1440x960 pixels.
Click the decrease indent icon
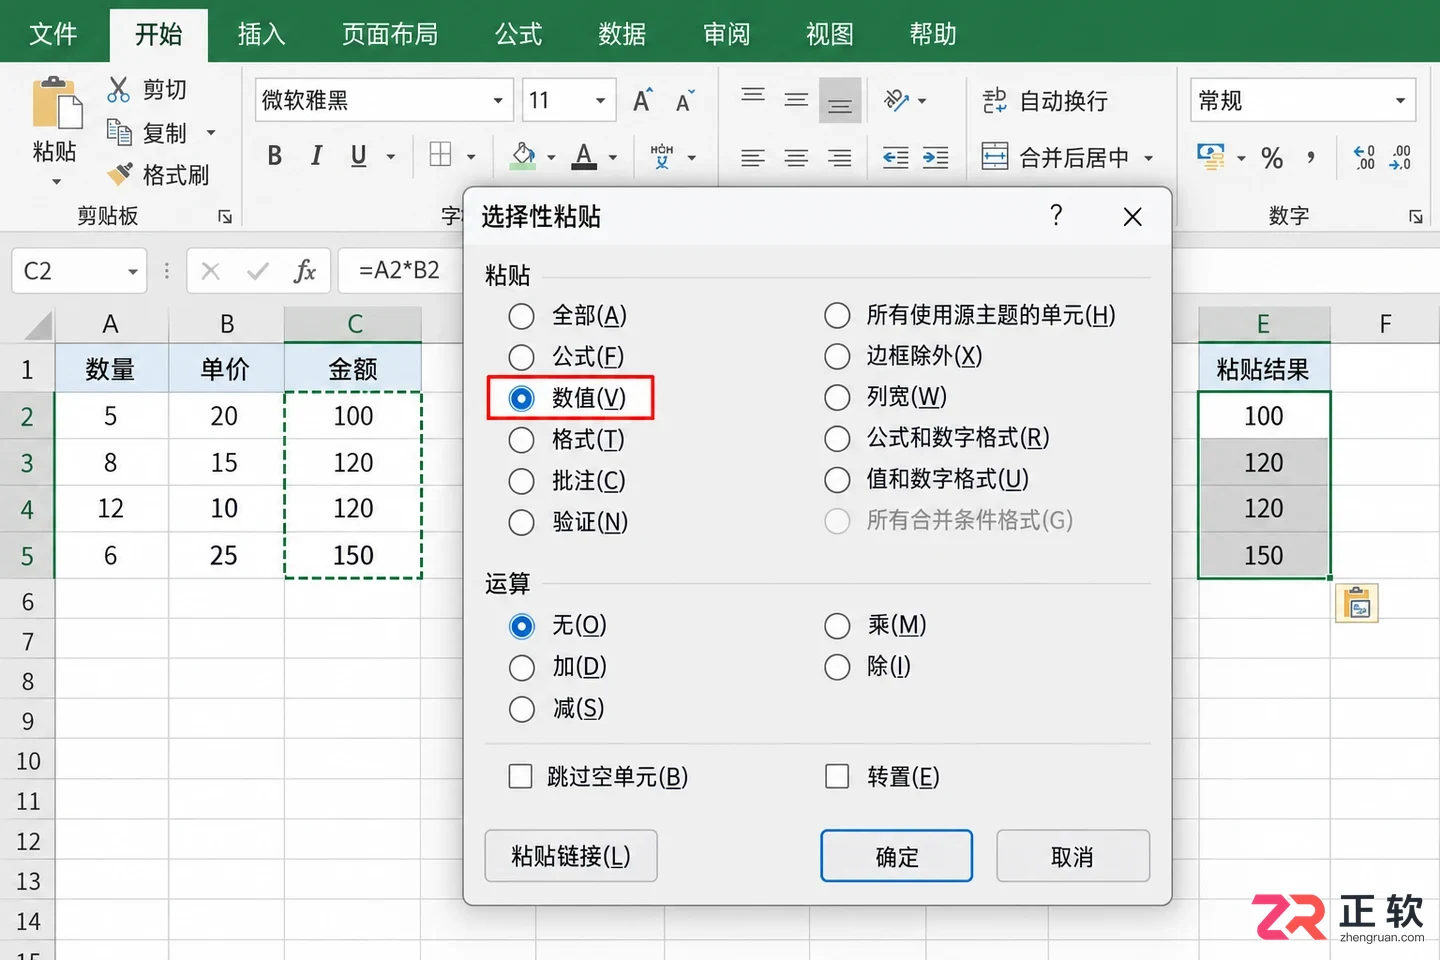pos(896,157)
